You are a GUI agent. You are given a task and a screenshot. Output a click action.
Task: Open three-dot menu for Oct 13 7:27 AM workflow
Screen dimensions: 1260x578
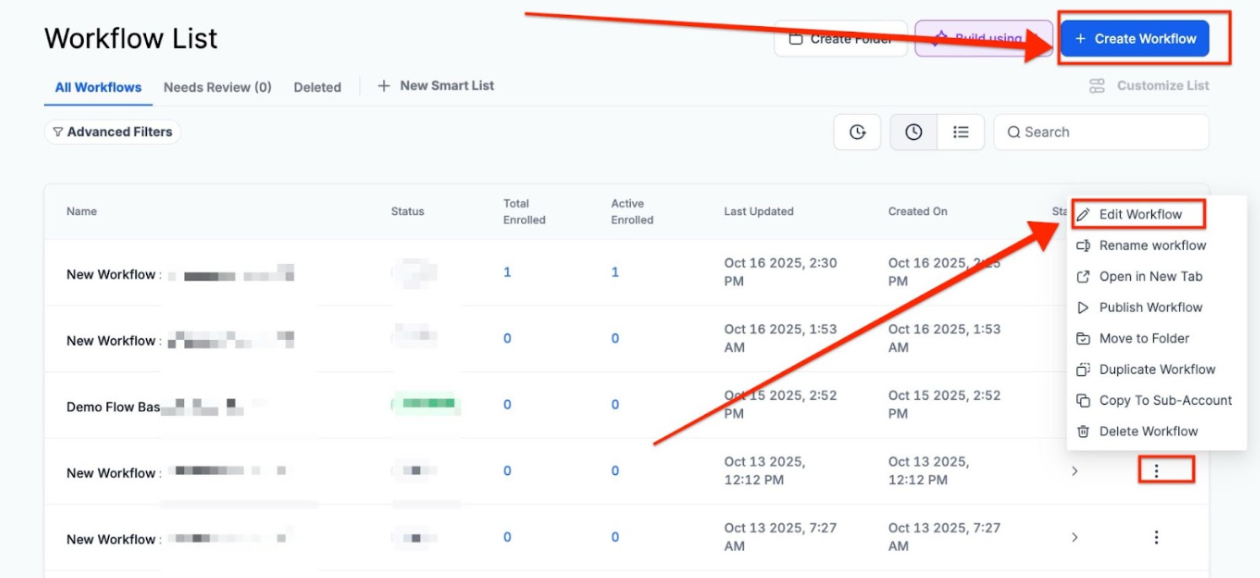tap(1156, 537)
